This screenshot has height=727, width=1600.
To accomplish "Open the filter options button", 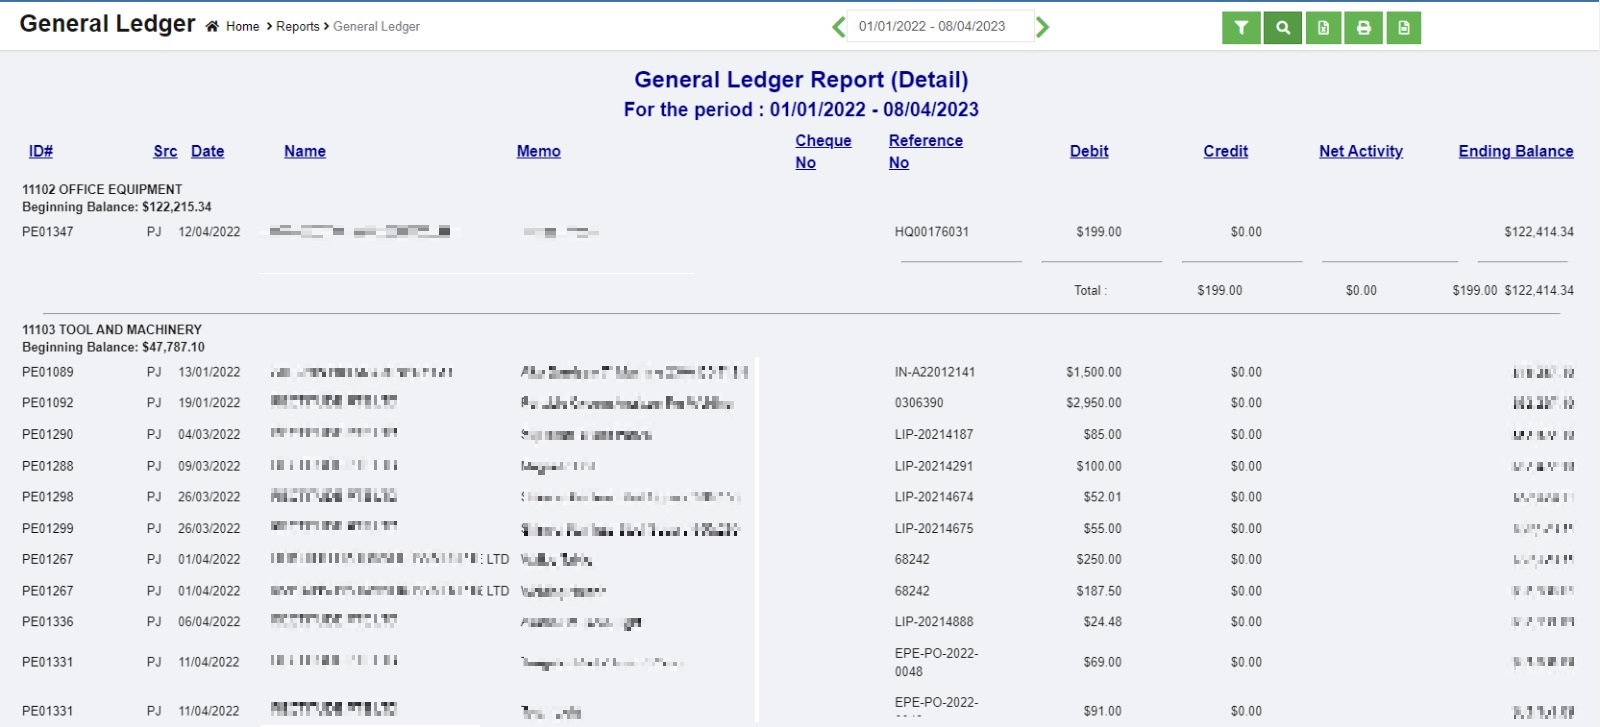I will point(1241,28).
